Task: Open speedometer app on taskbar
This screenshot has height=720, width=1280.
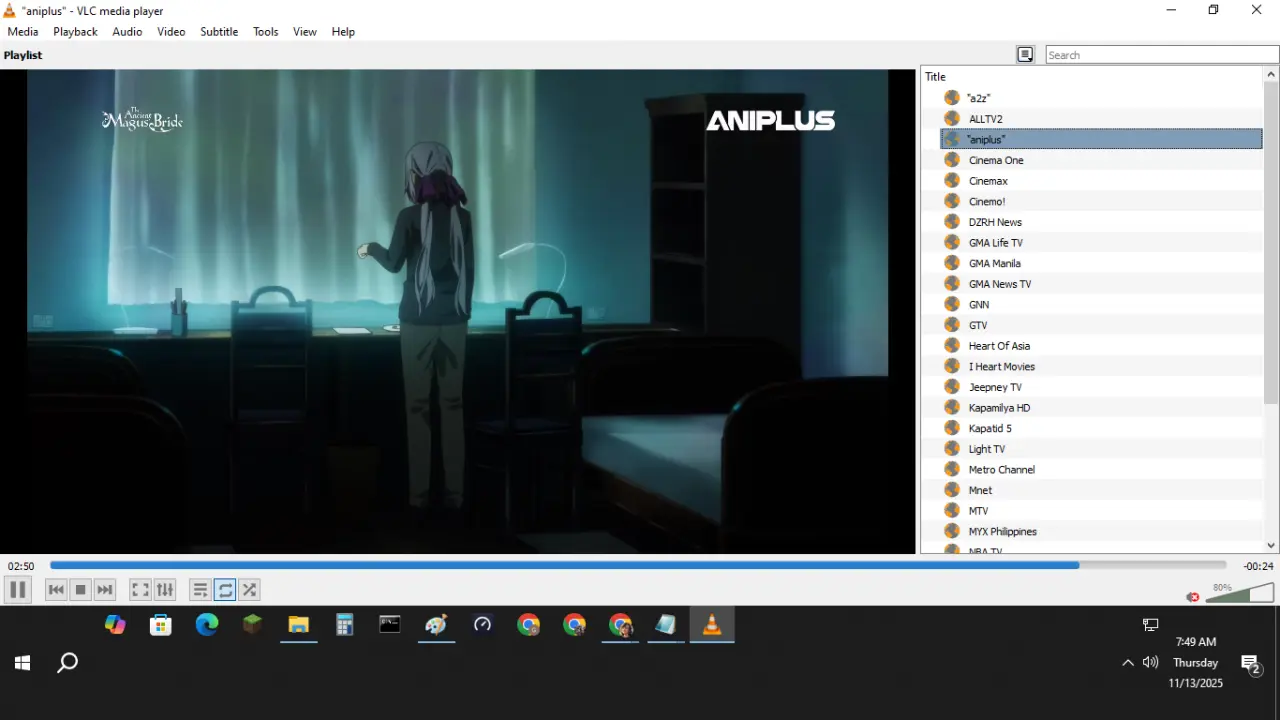Action: click(x=483, y=625)
